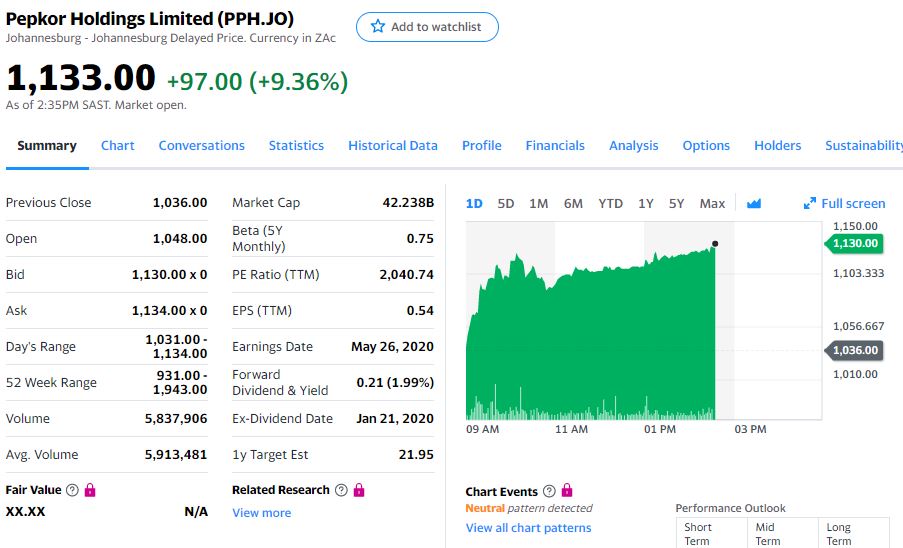Click the Fair Value help question mark

[72, 490]
